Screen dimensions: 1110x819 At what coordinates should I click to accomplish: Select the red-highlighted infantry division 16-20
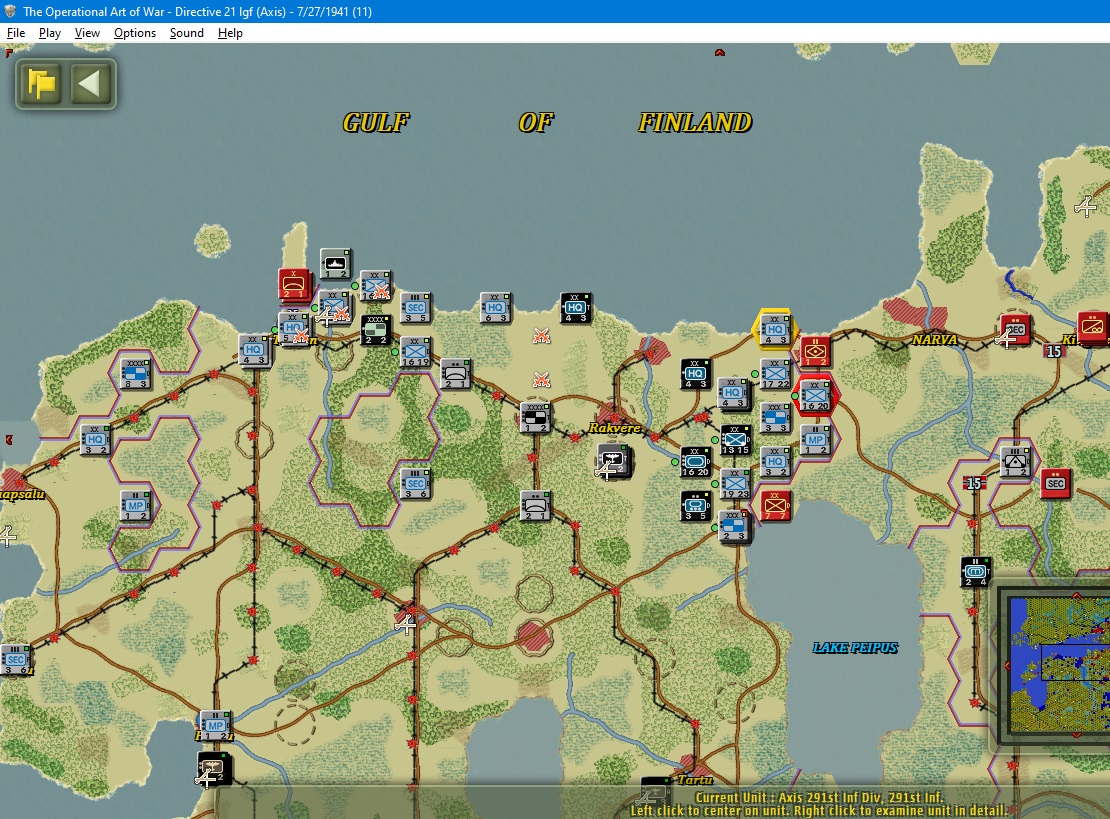coord(816,395)
